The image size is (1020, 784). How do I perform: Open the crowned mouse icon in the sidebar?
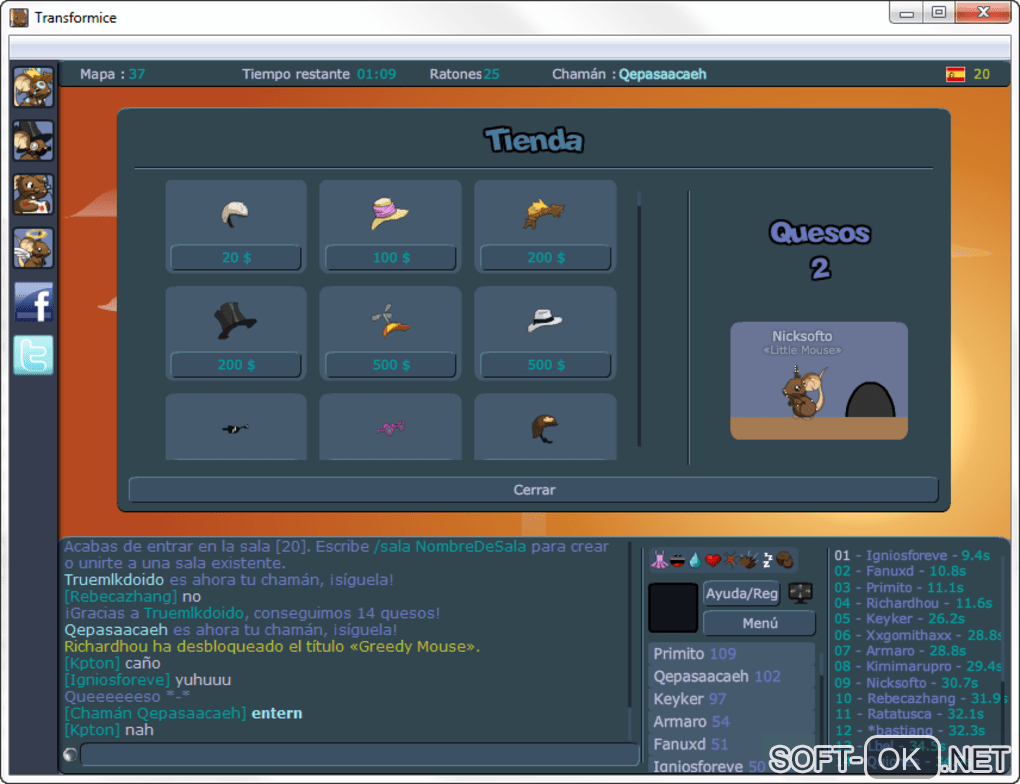click(33, 87)
